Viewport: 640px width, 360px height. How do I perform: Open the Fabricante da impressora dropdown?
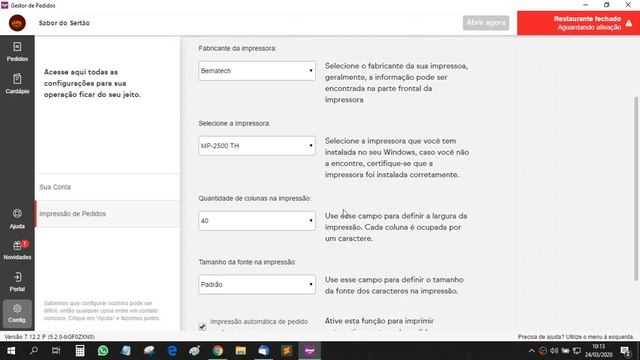(x=257, y=71)
